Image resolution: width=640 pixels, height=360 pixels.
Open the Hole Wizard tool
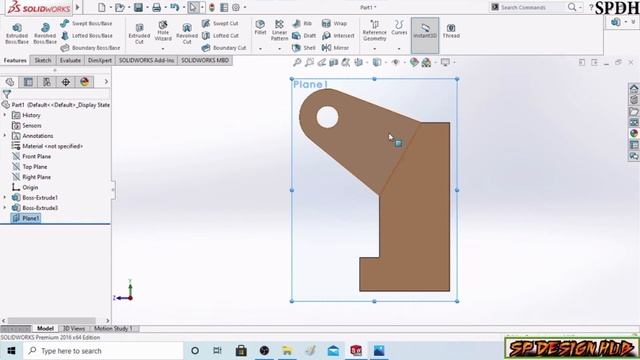(x=163, y=31)
